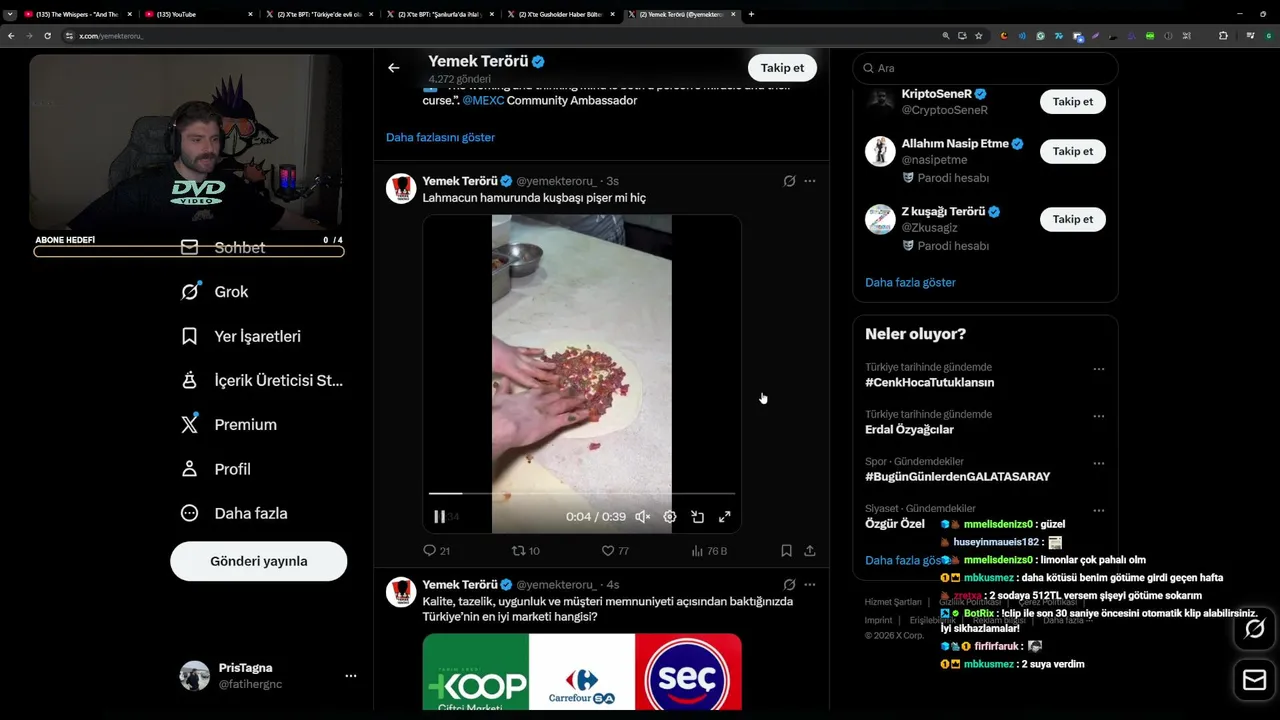This screenshot has height=720, width=1280.
Task: Open floating Grok button at bottom right
Action: click(x=1254, y=629)
